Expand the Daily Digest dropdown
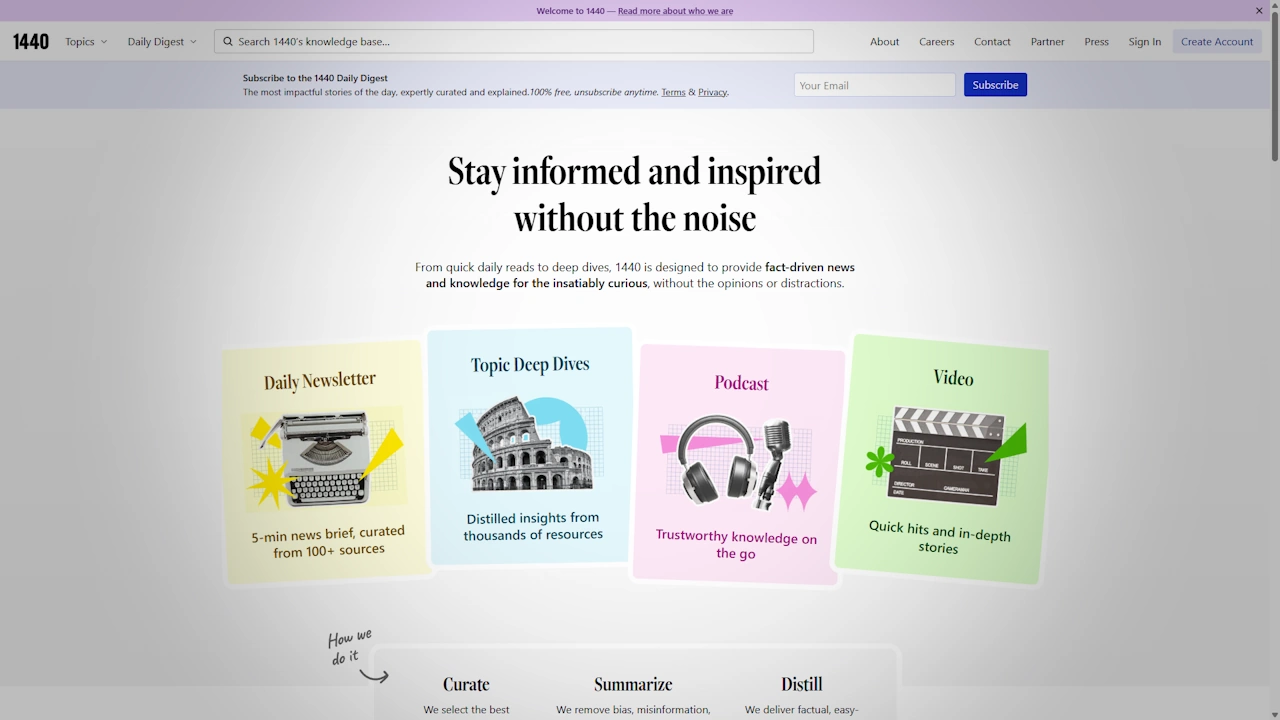The width and height of the screenshot is (1280, 720). pos(162,42)
